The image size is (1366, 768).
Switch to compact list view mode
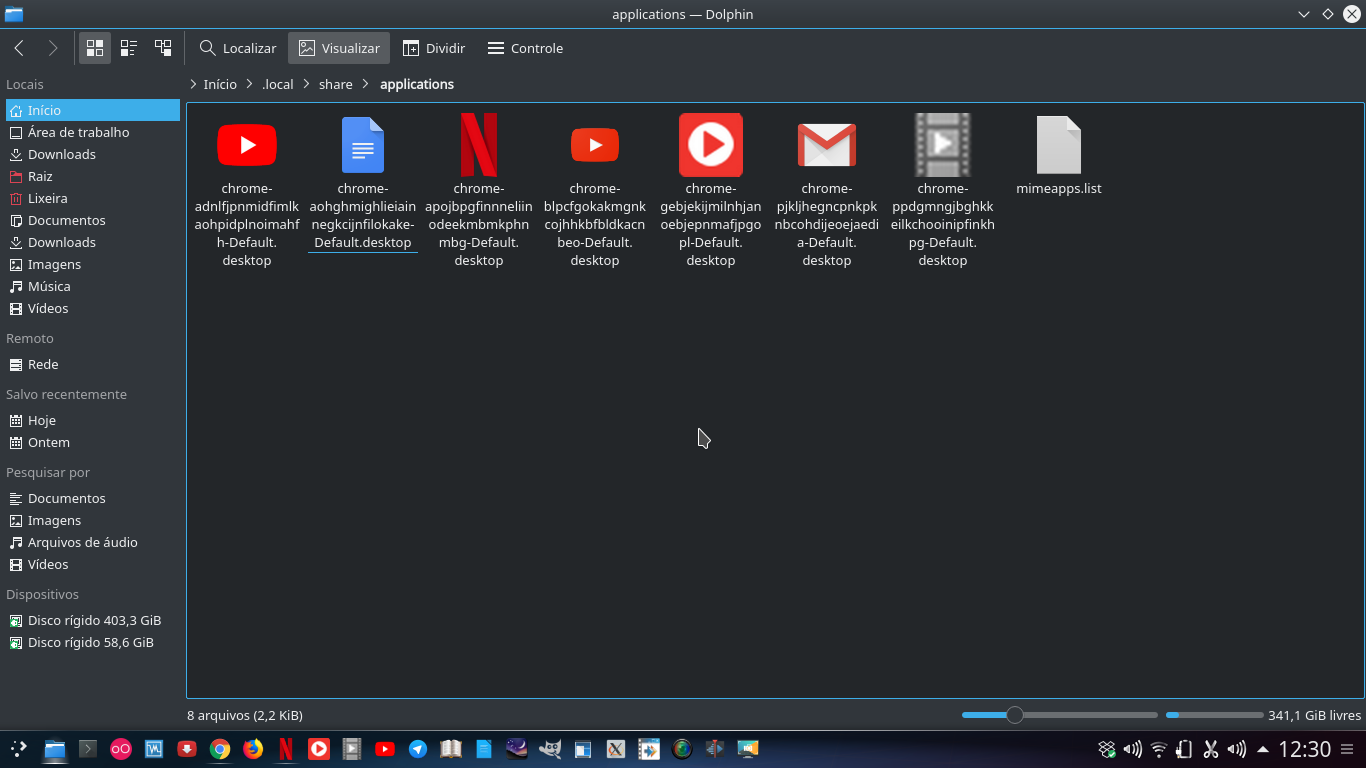click(128, 47)
